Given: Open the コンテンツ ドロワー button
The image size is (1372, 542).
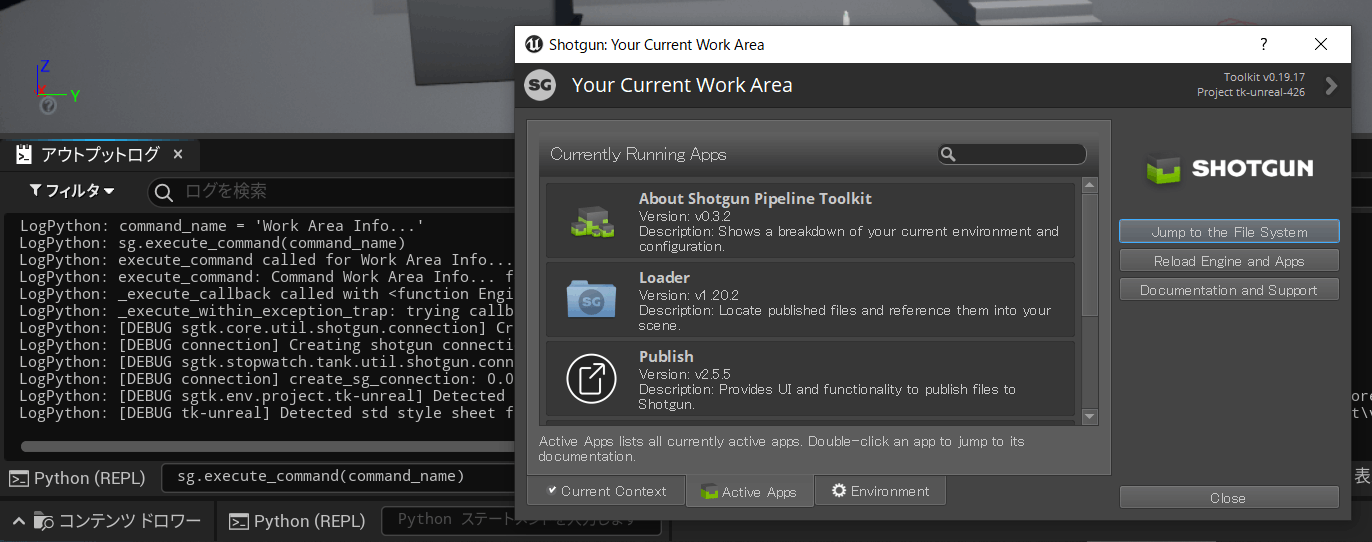Looking at the screenshot, I should point(116,521).
